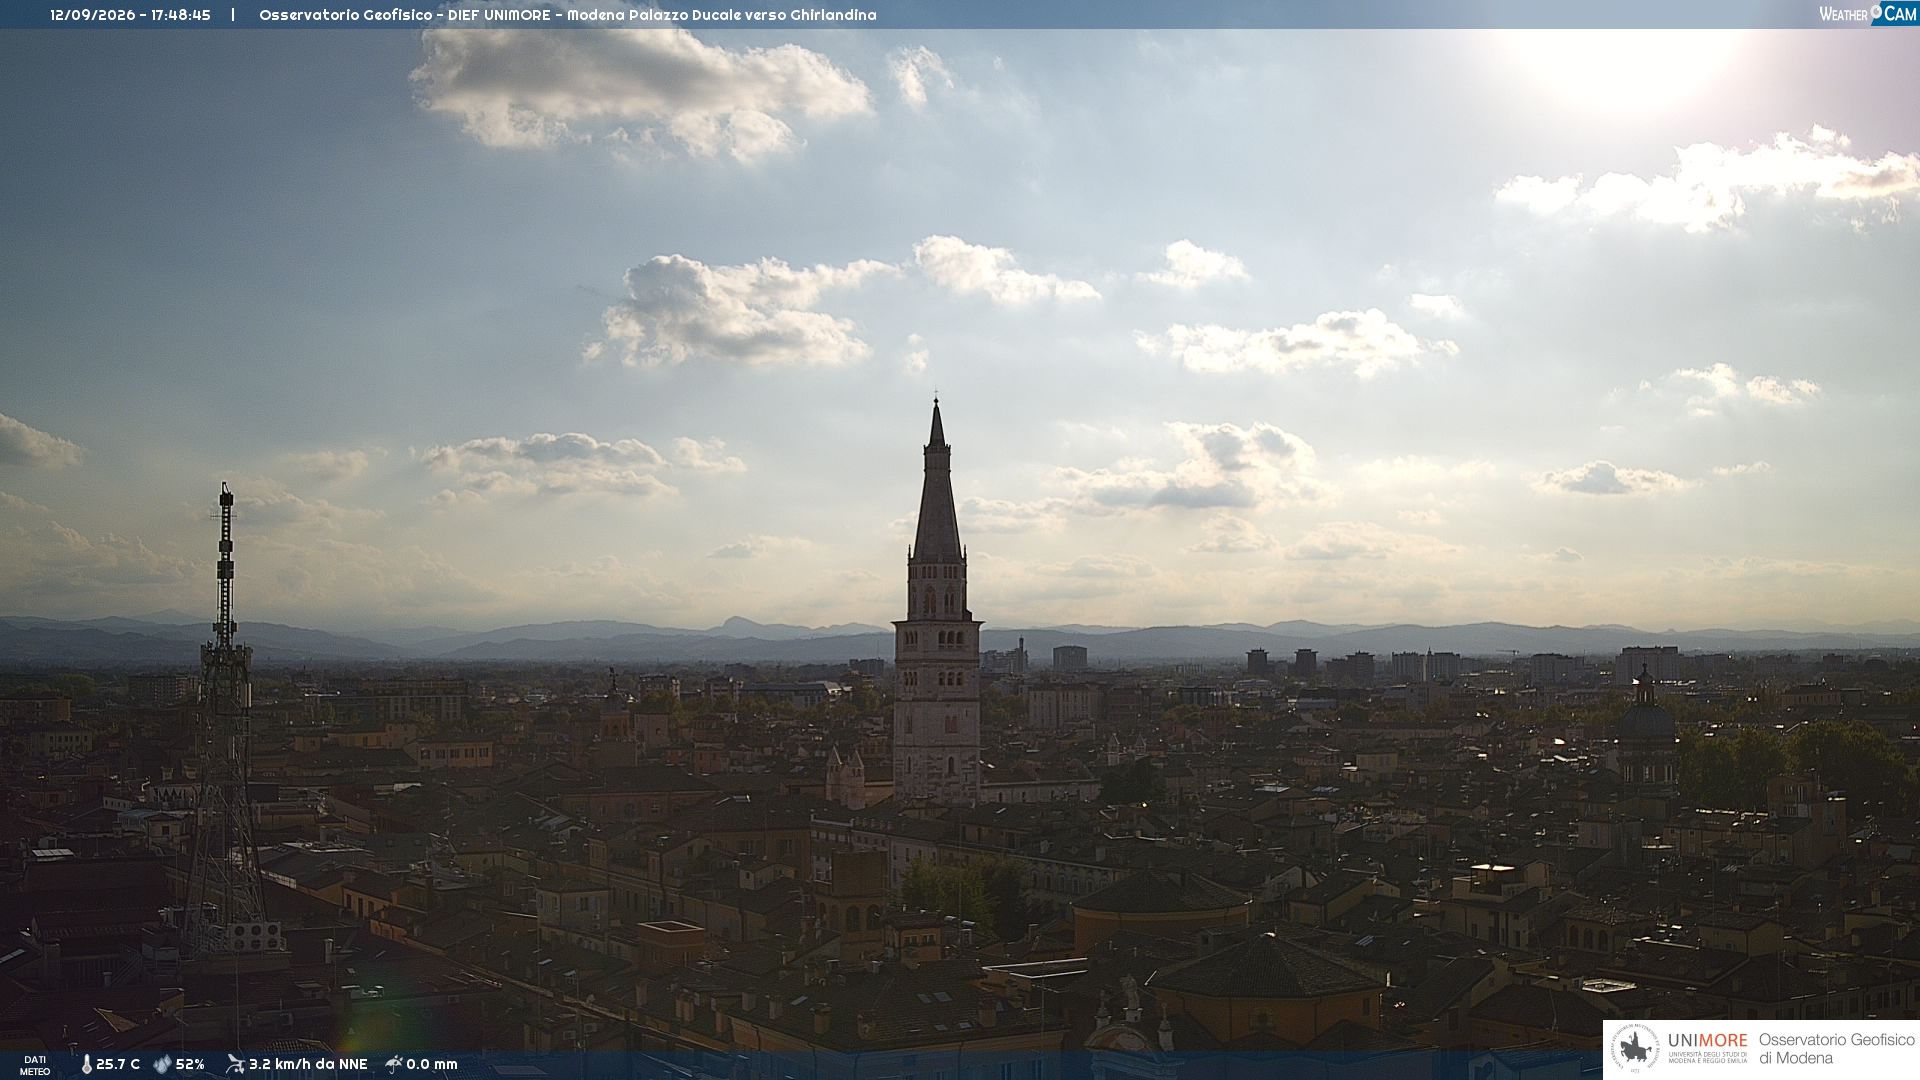Click the Università degli Studi di Modena subtitle
The image size is (1920, 1080).
(x=1707, y=1058)
